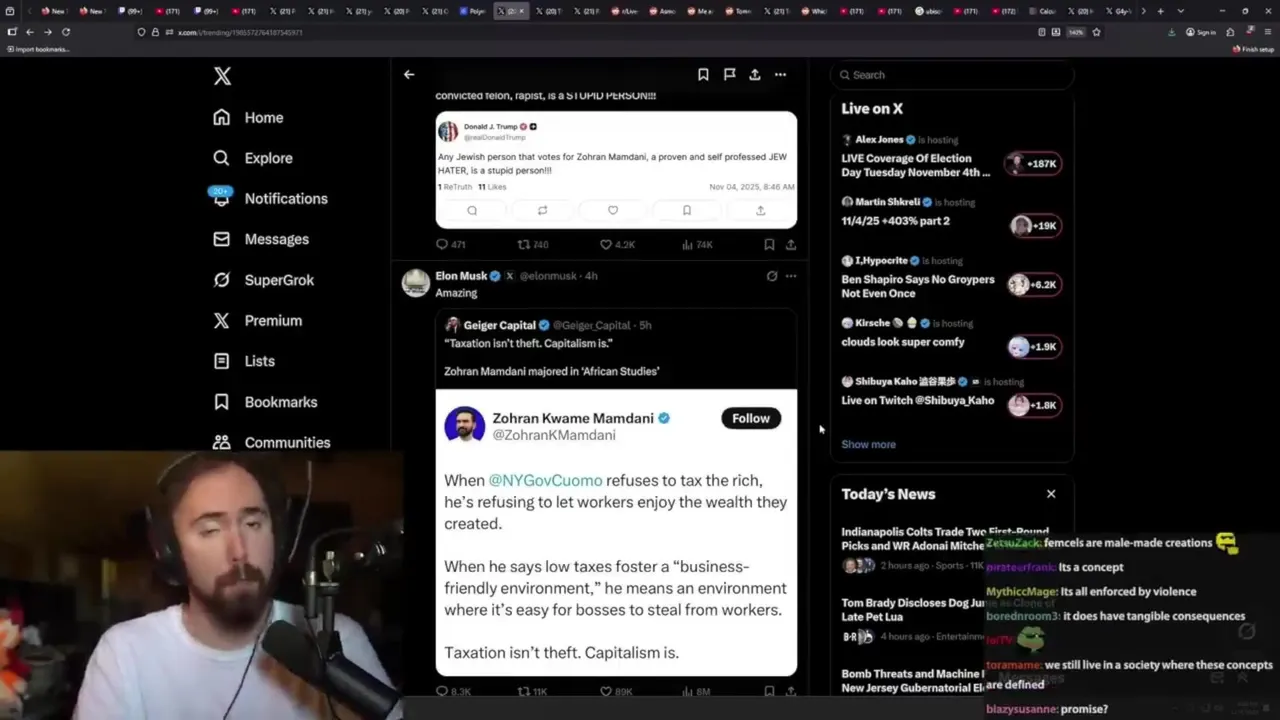Open a new browser tab
Screen dimensions: 1280x720
(1160, 11)
